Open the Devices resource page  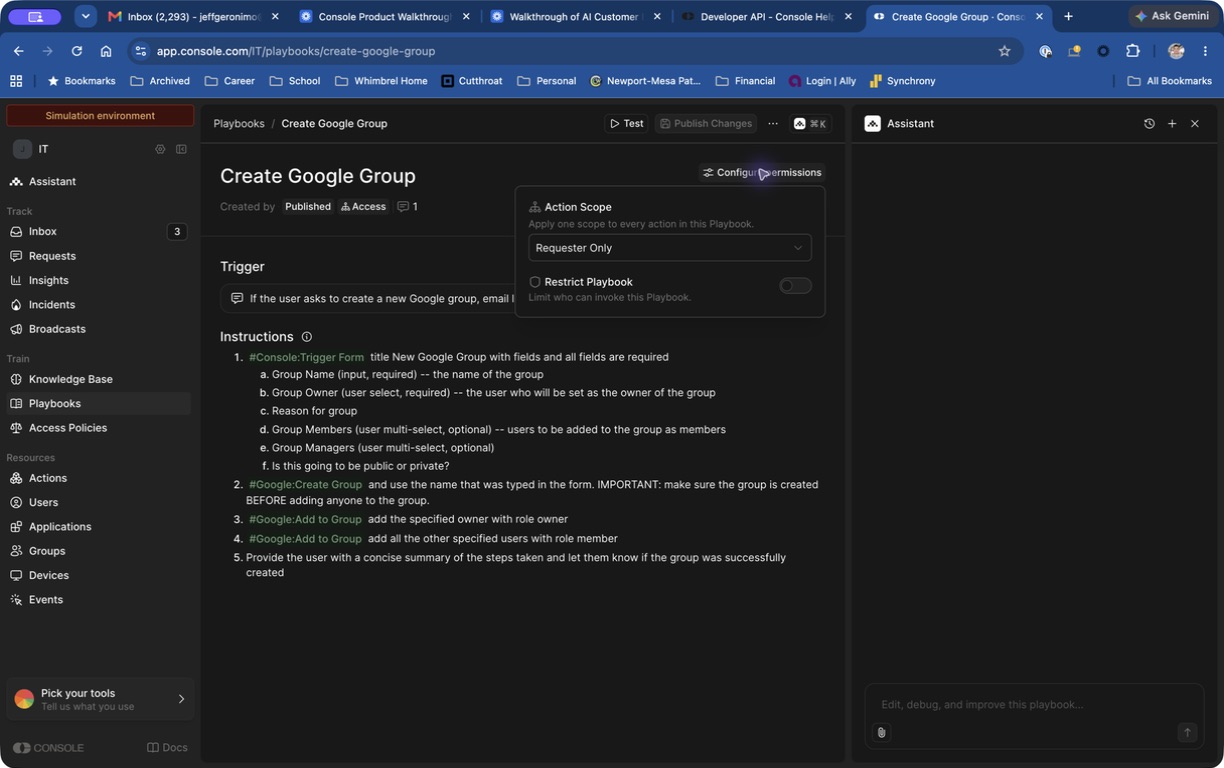[97, 575]
